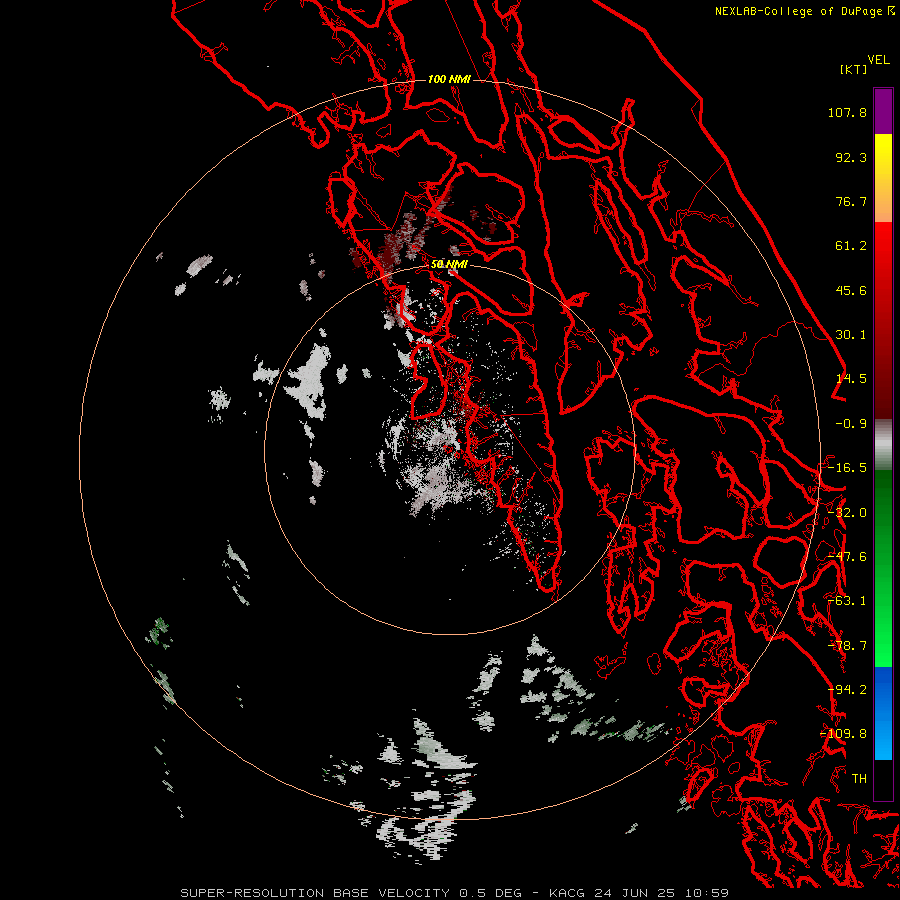The image size is (900, 900).
Task: Click the gray near-zero color bar segment
Action: pos(883,445)
